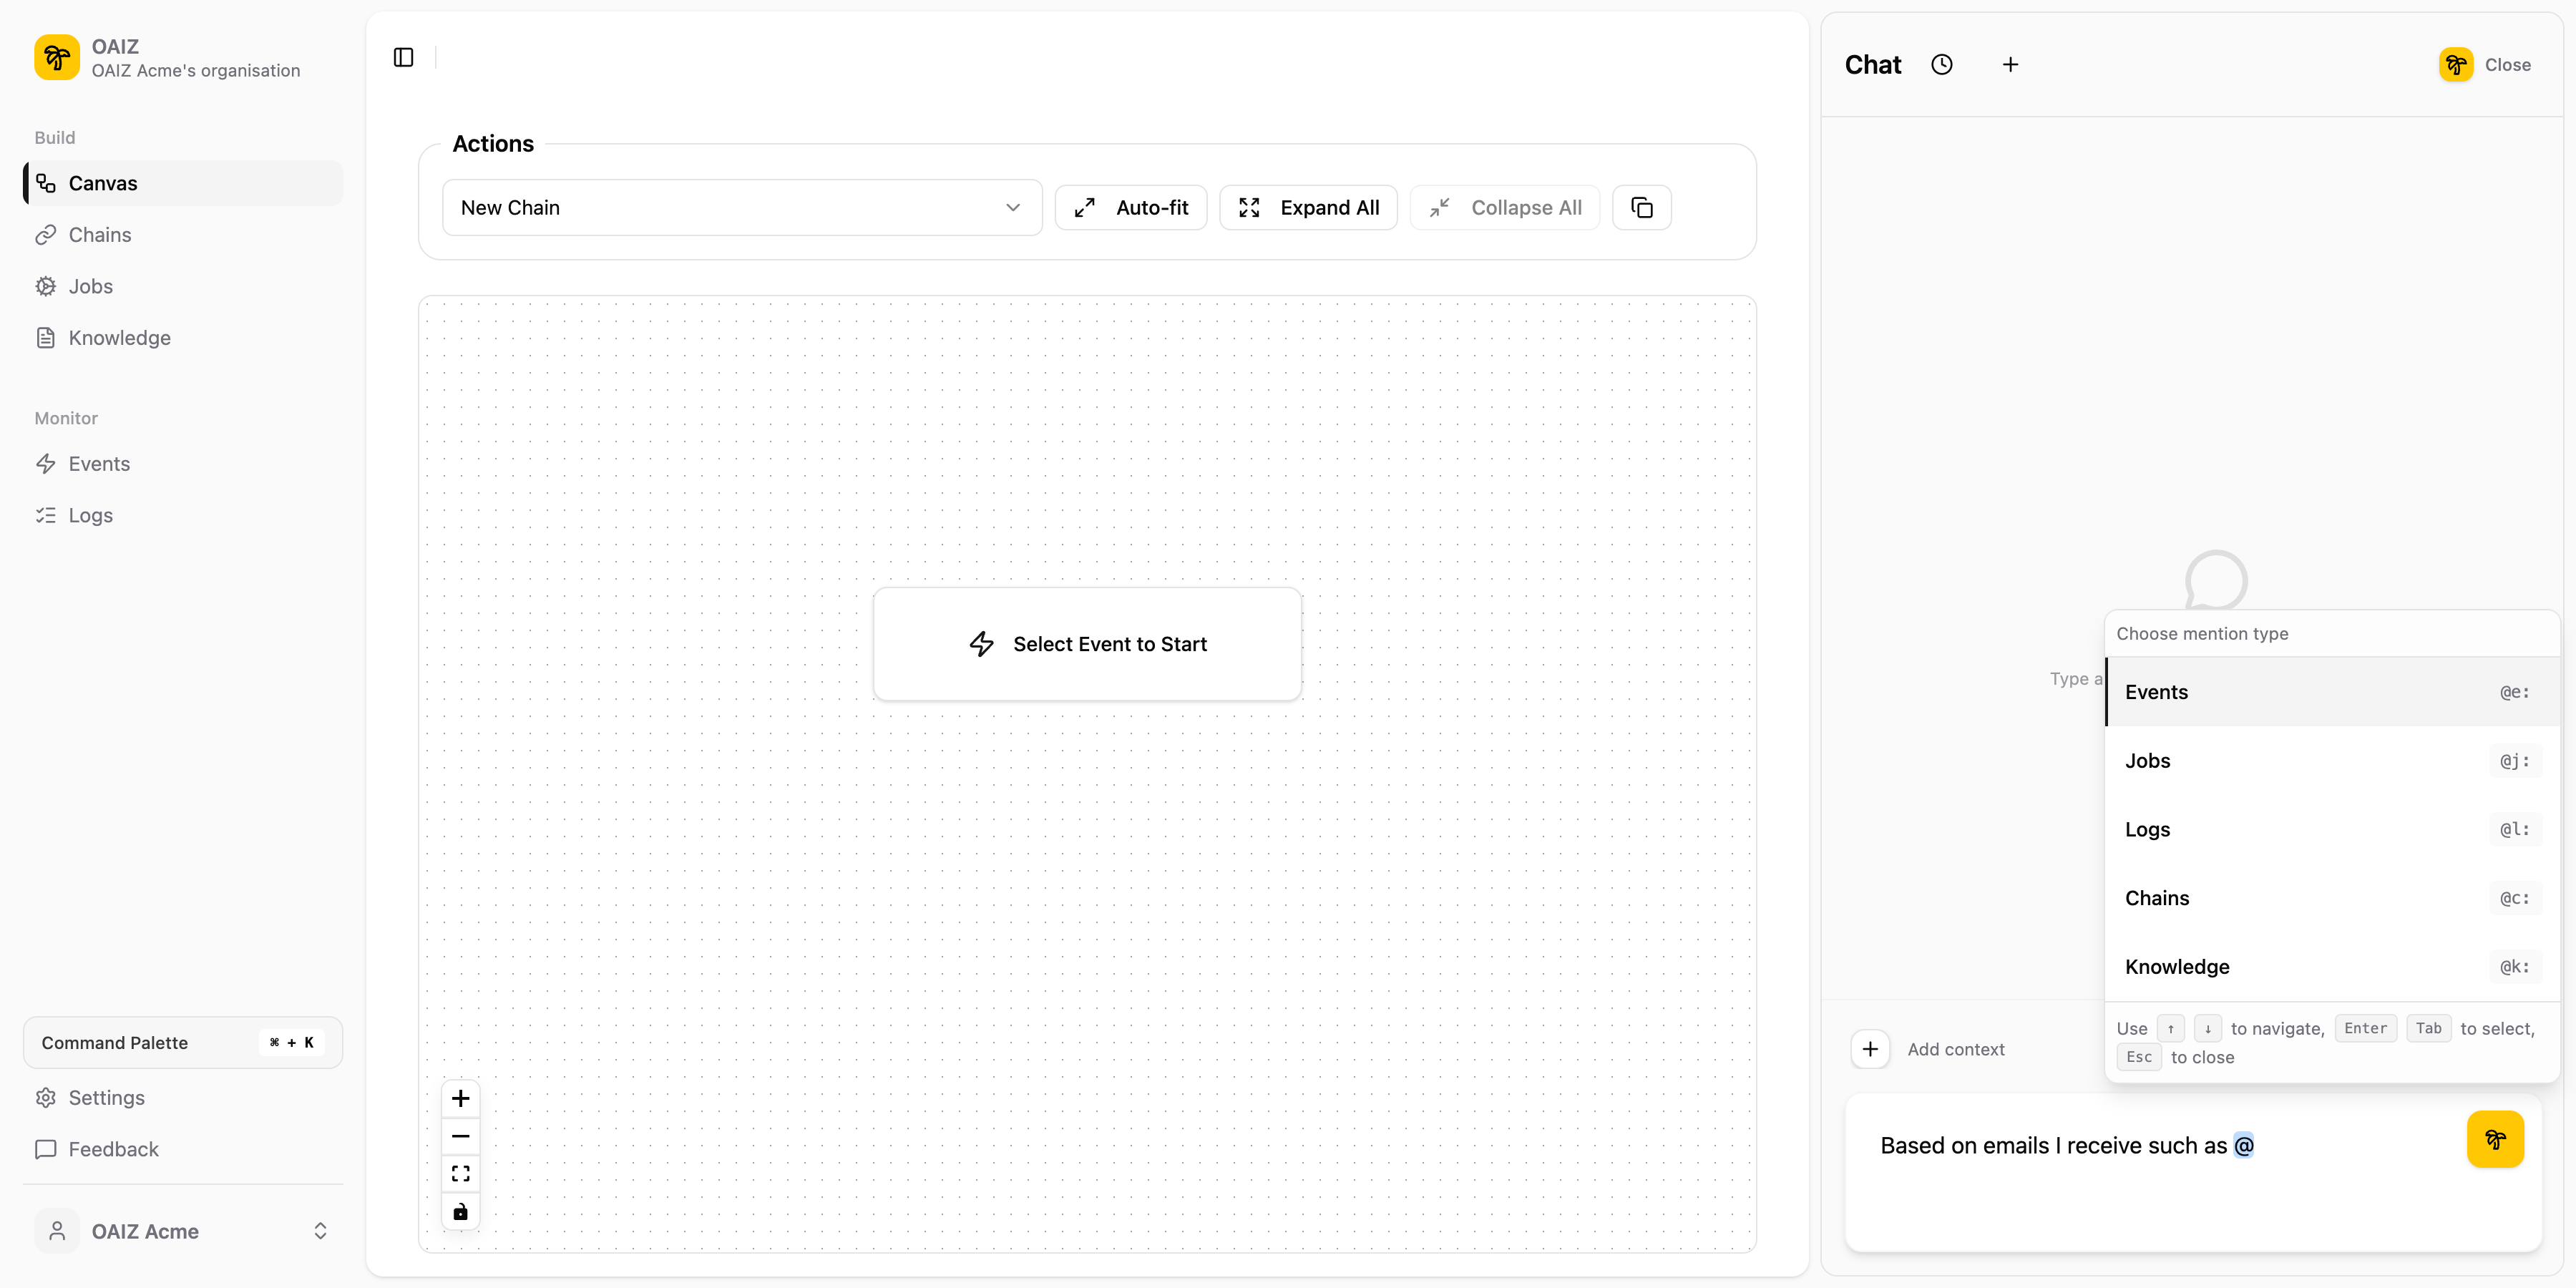Open the Jobs section in sidebar
2576x1288 pixels.
[x=91, y=286]
